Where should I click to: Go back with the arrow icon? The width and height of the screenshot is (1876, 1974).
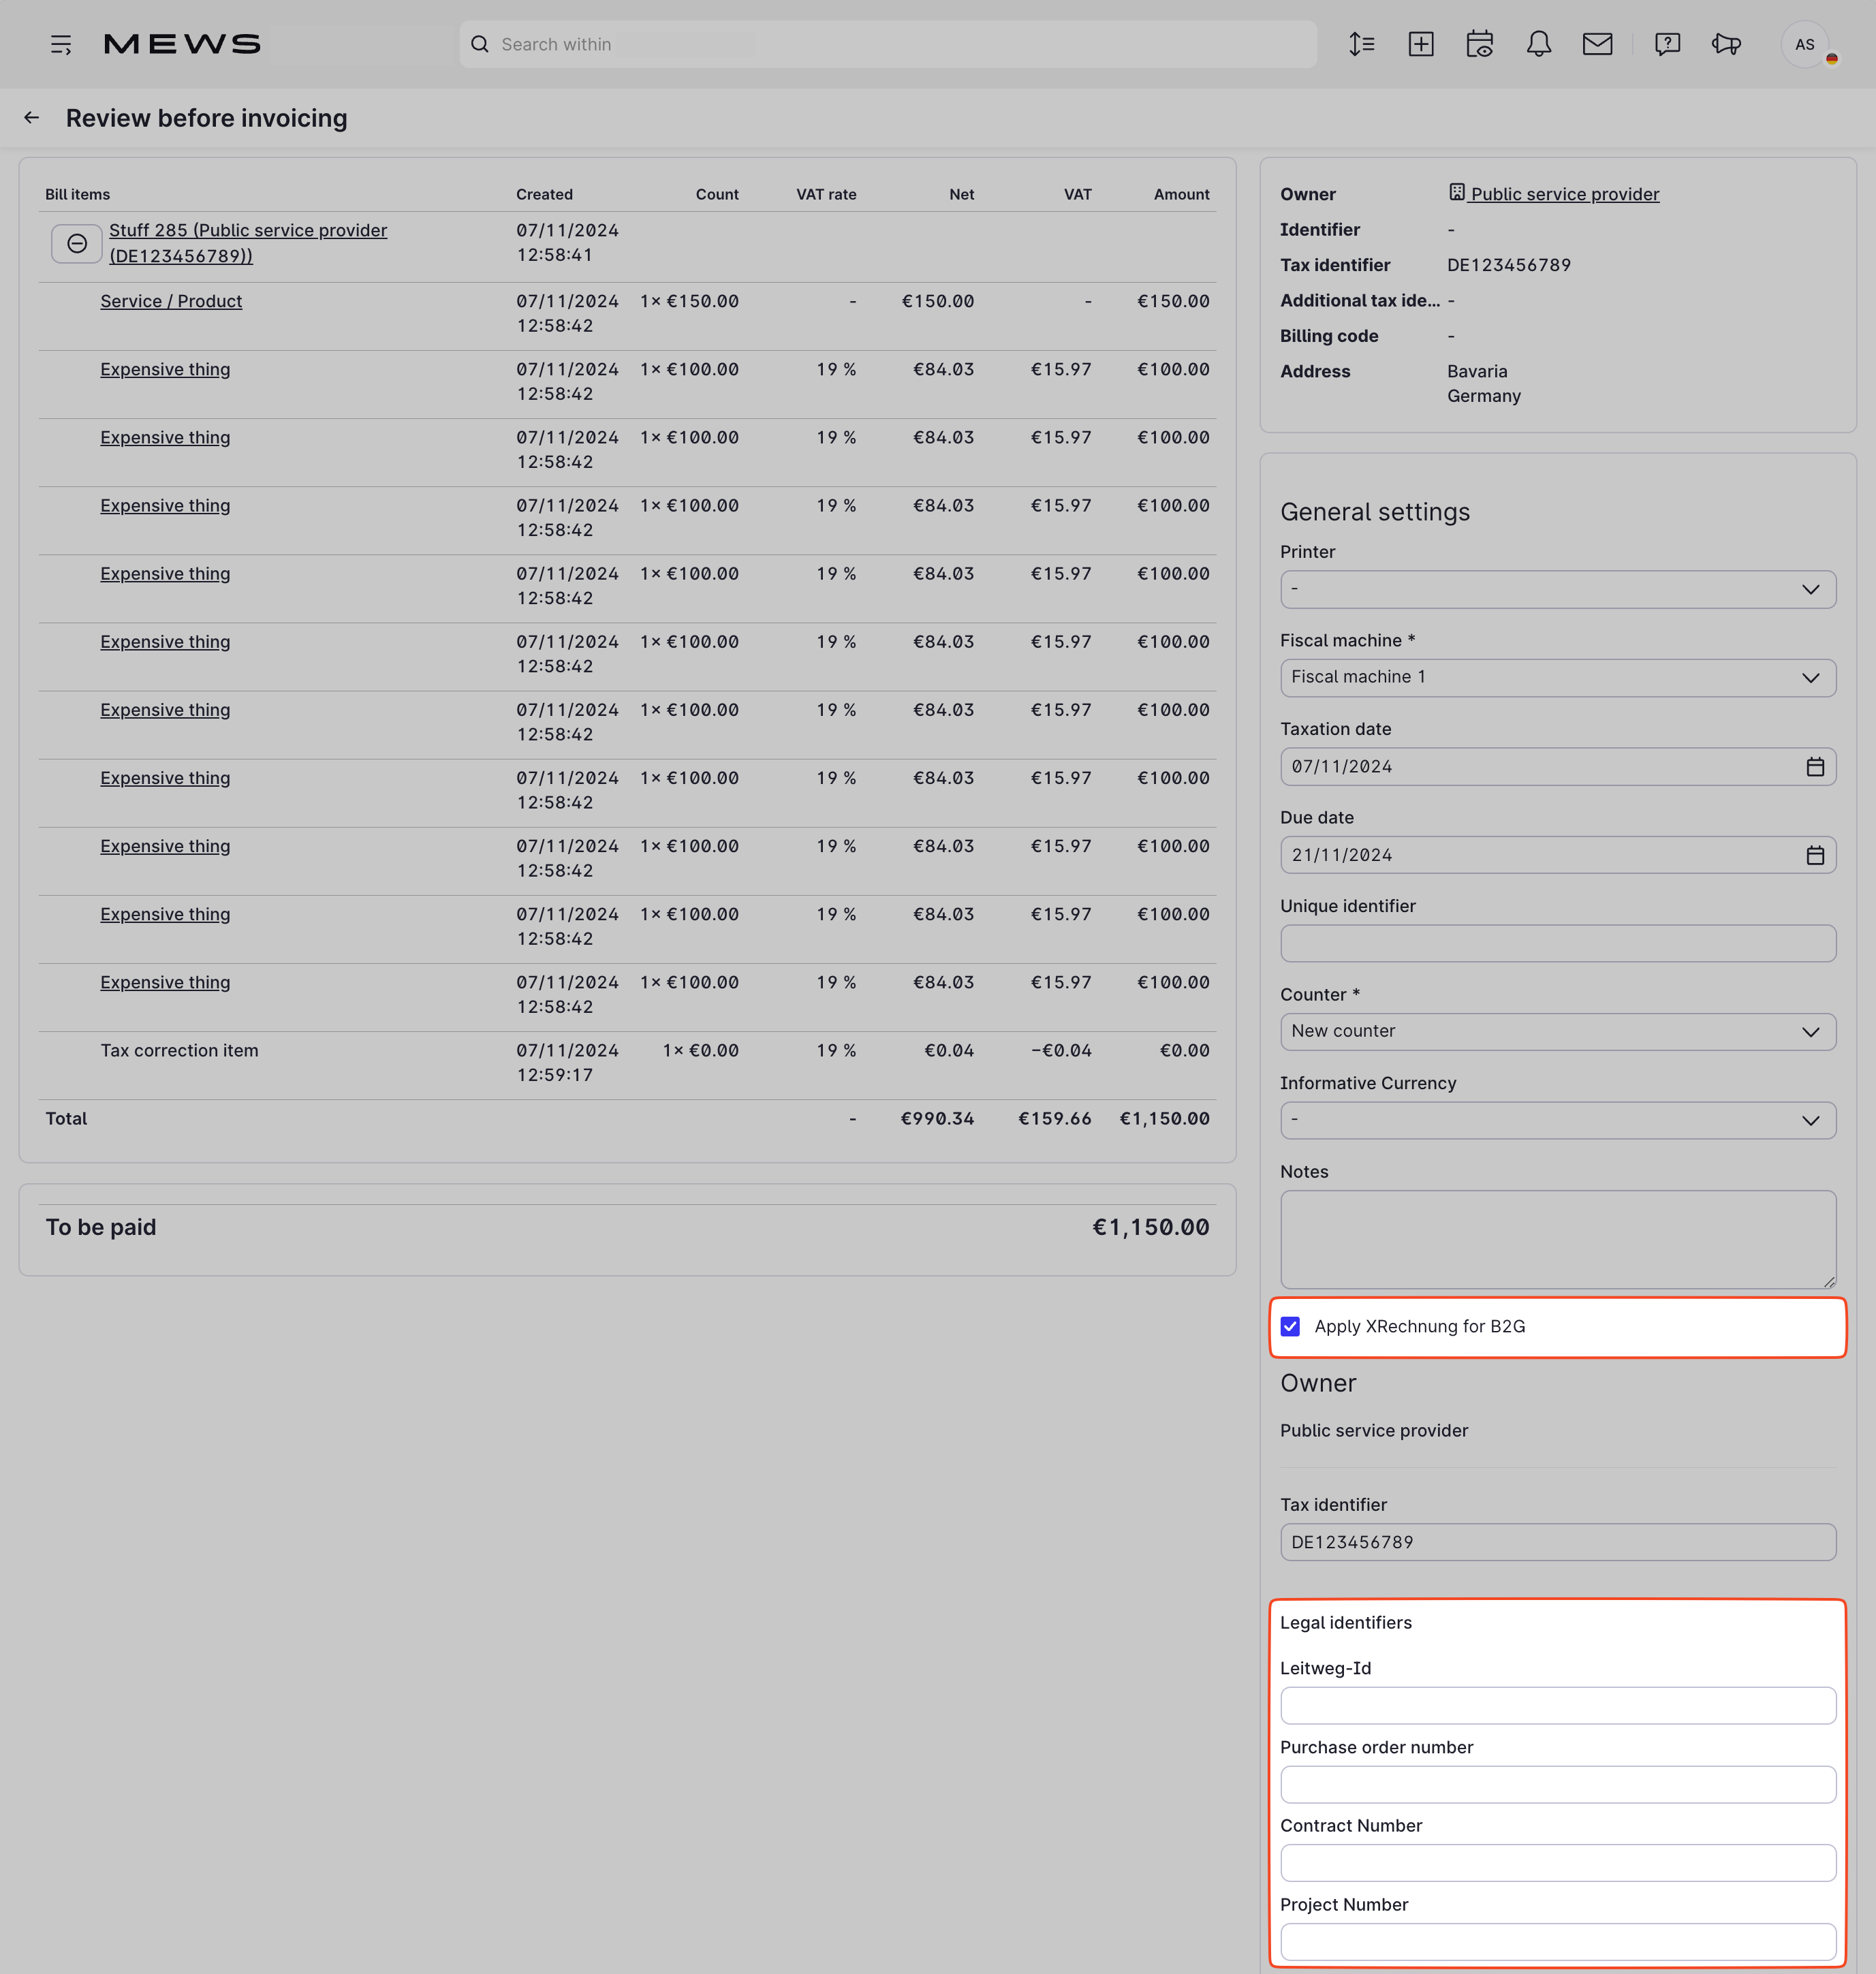(32, 118)
